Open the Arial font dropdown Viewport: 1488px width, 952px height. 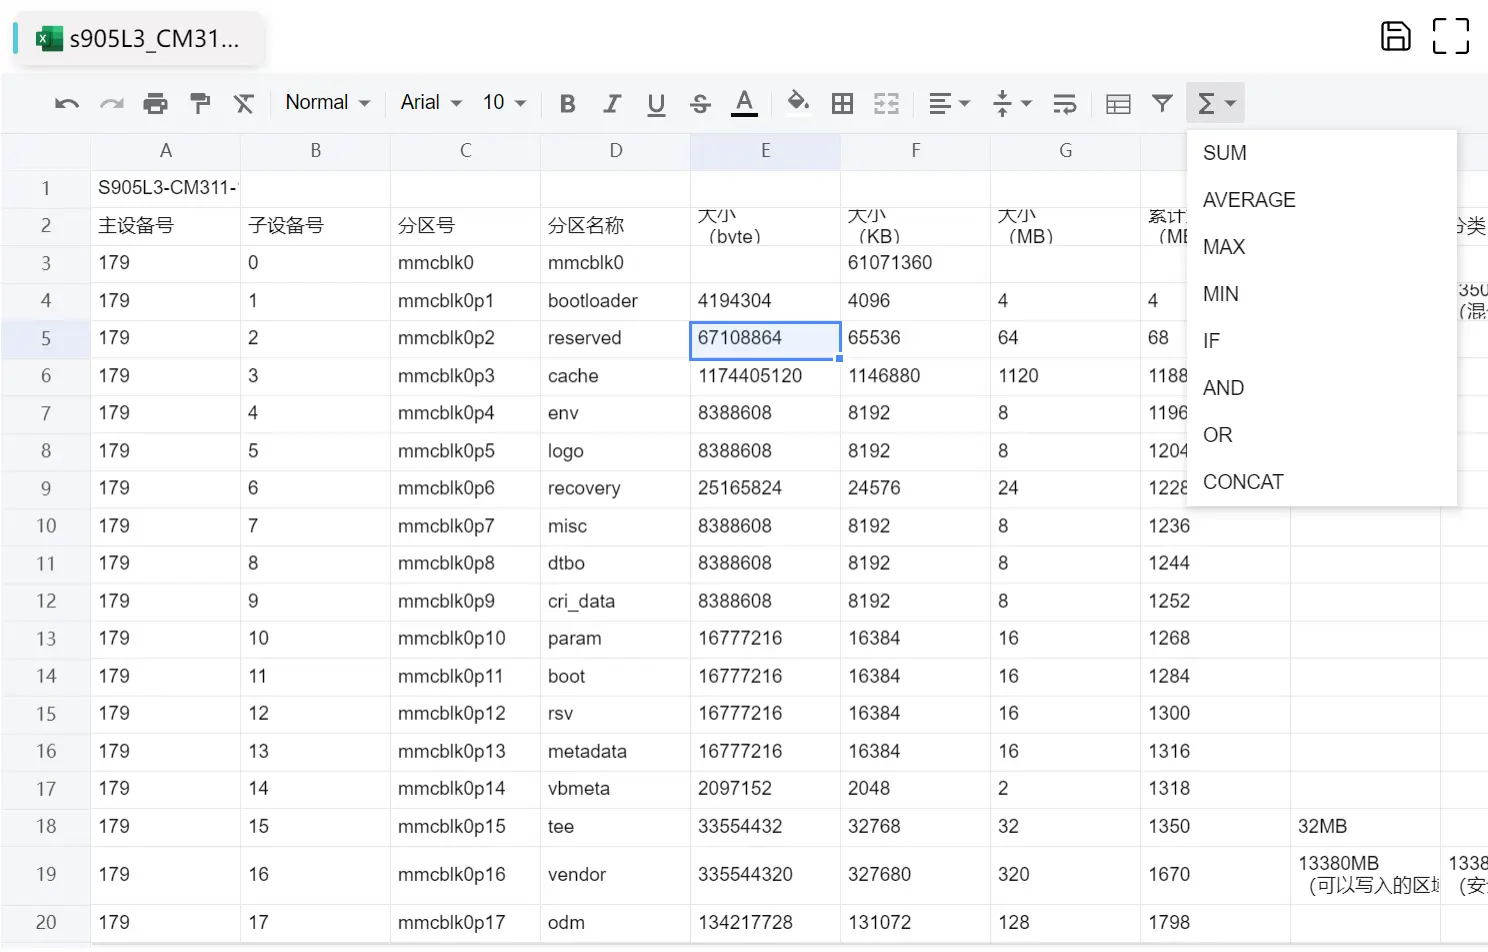[431, 103]
